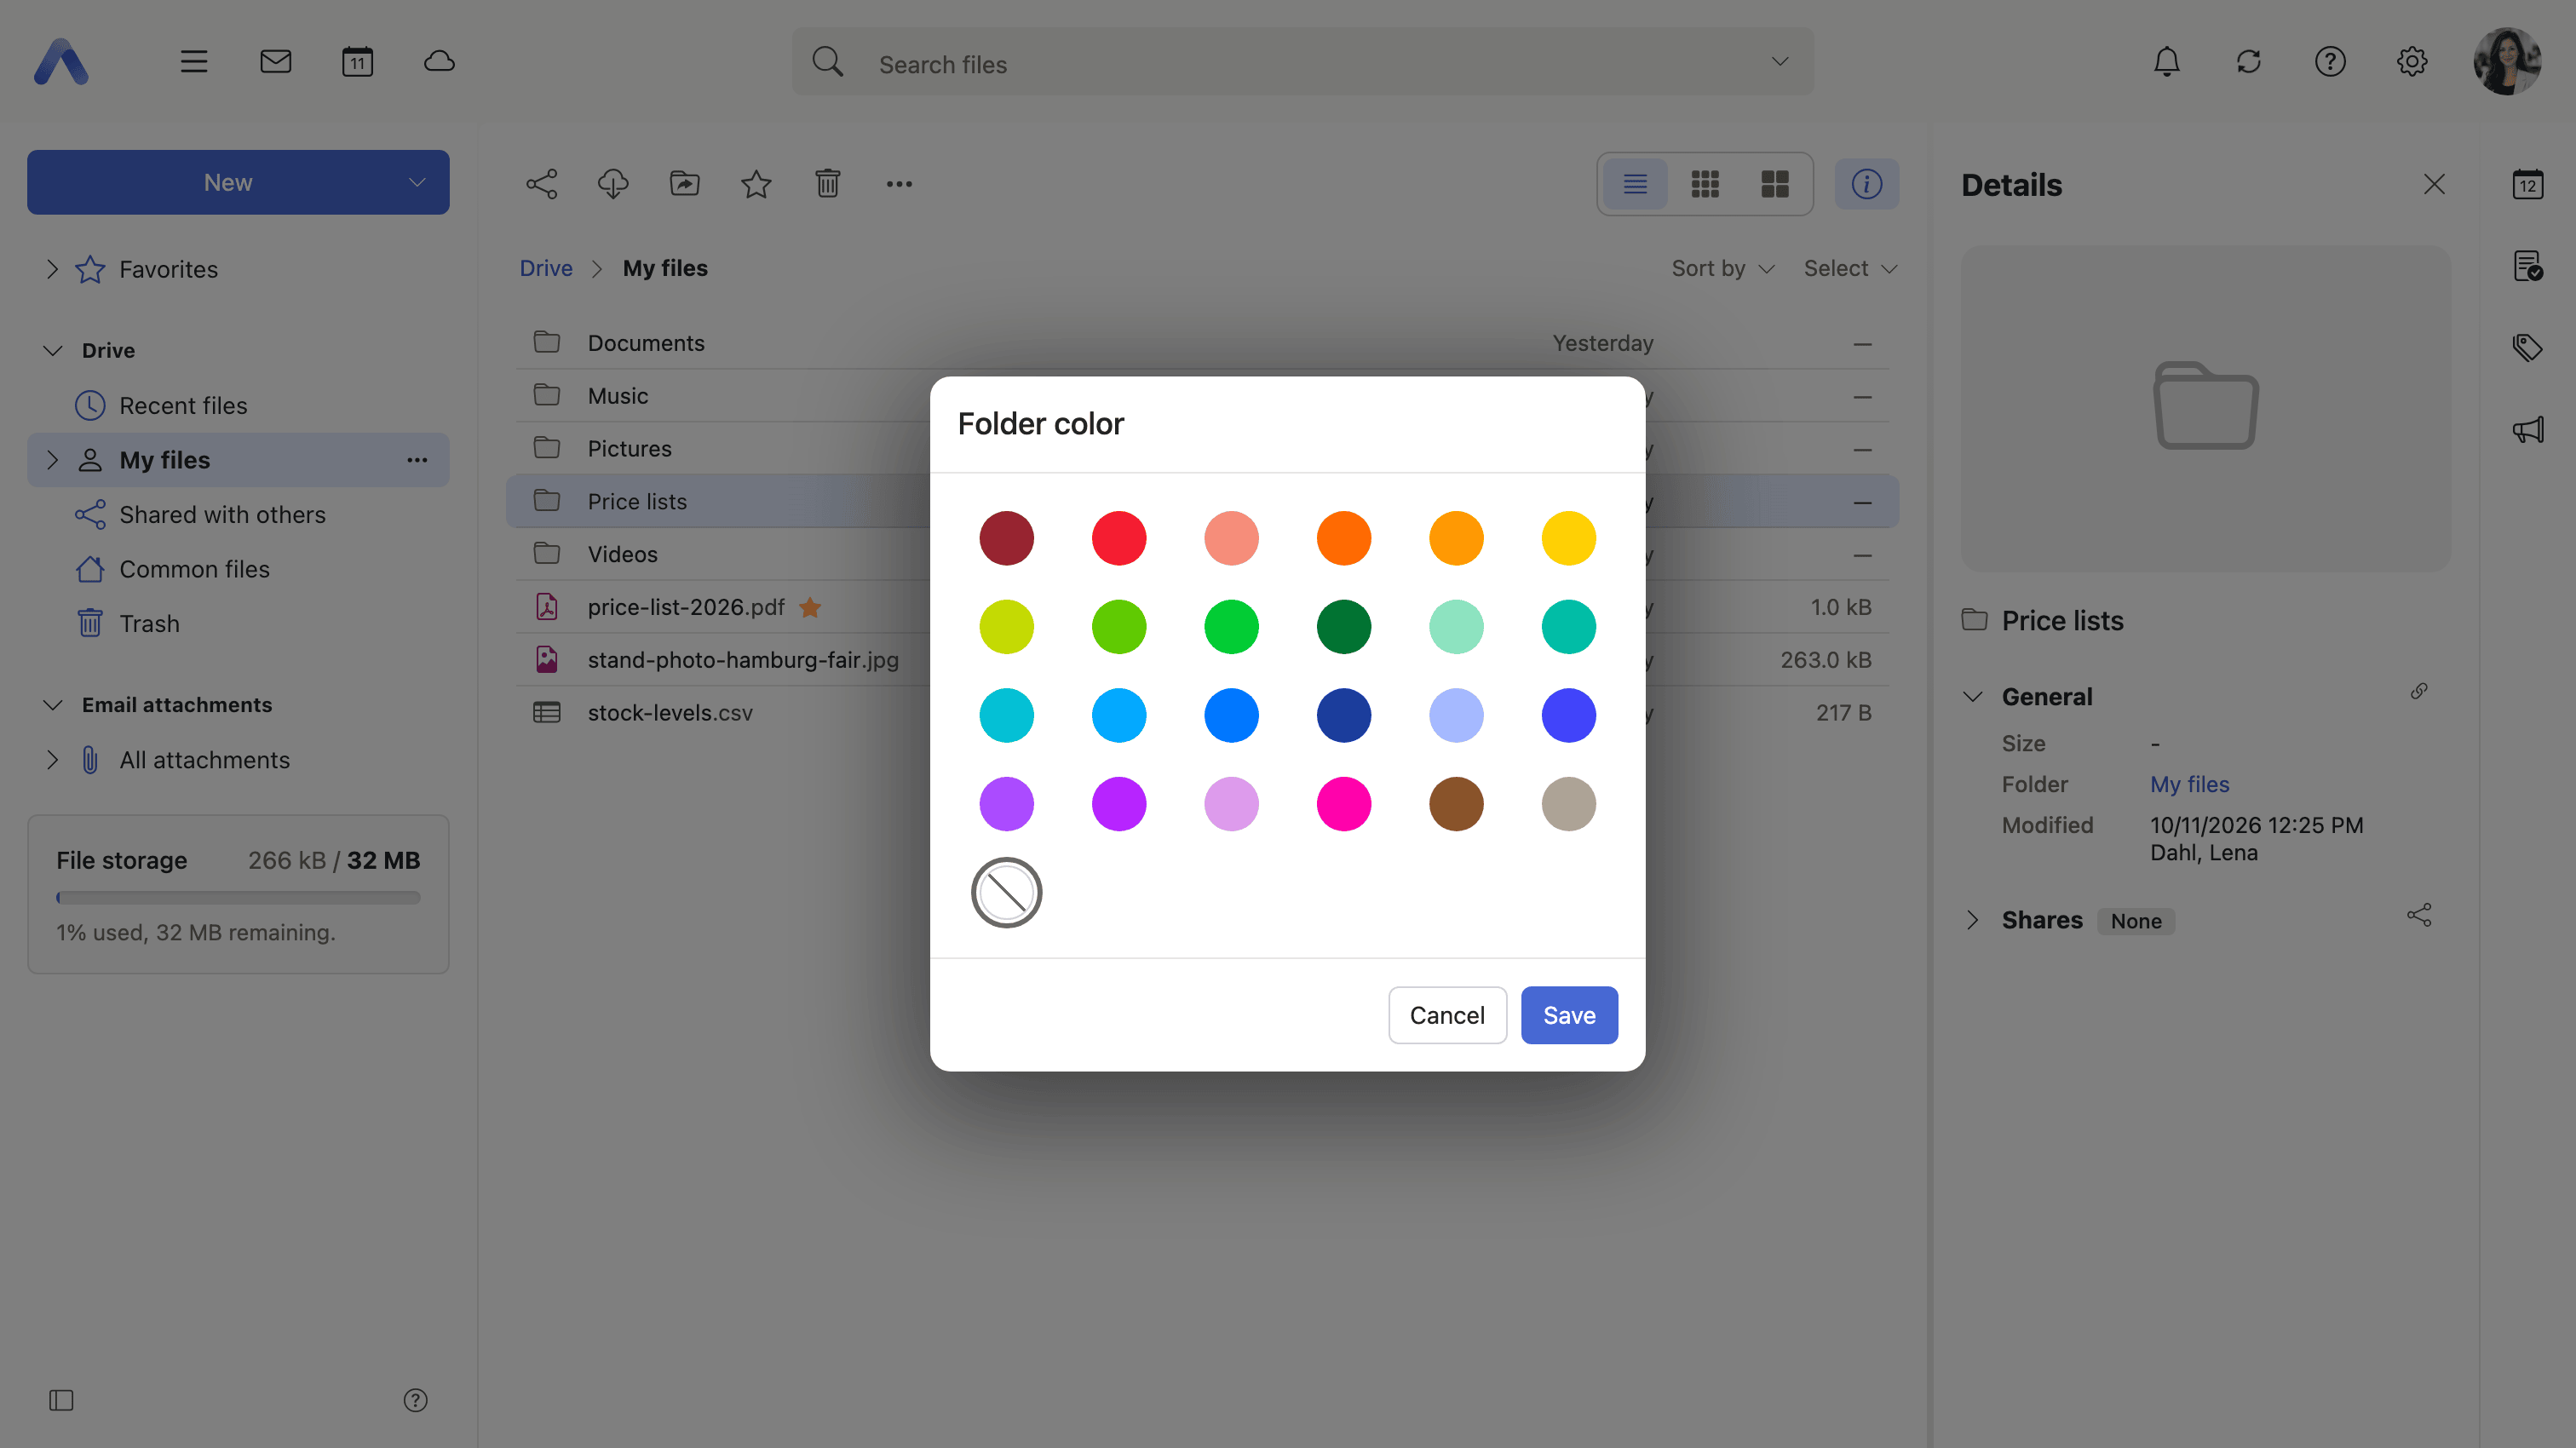Image resolution: width=2576 pixels, height=1448 pixels.
Task: Click the Drive breadcrumb link
Action: point(546,268)
